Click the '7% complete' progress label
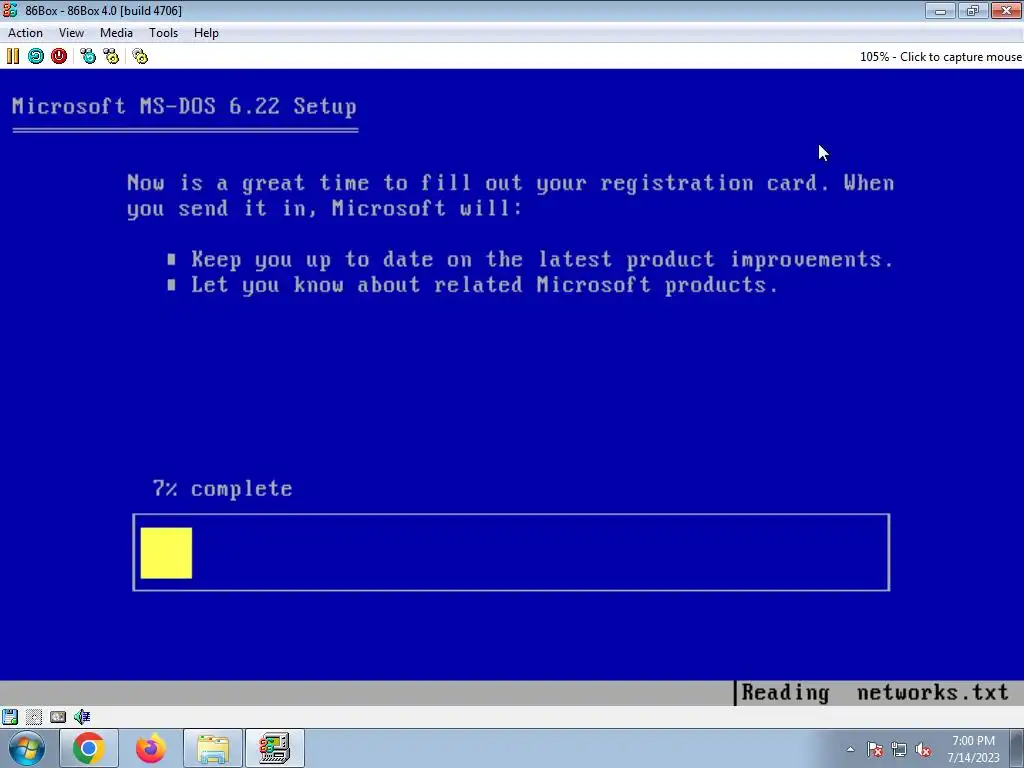Image resolution: width=1024 pixels, height=768 pixels. click(222, 488)
